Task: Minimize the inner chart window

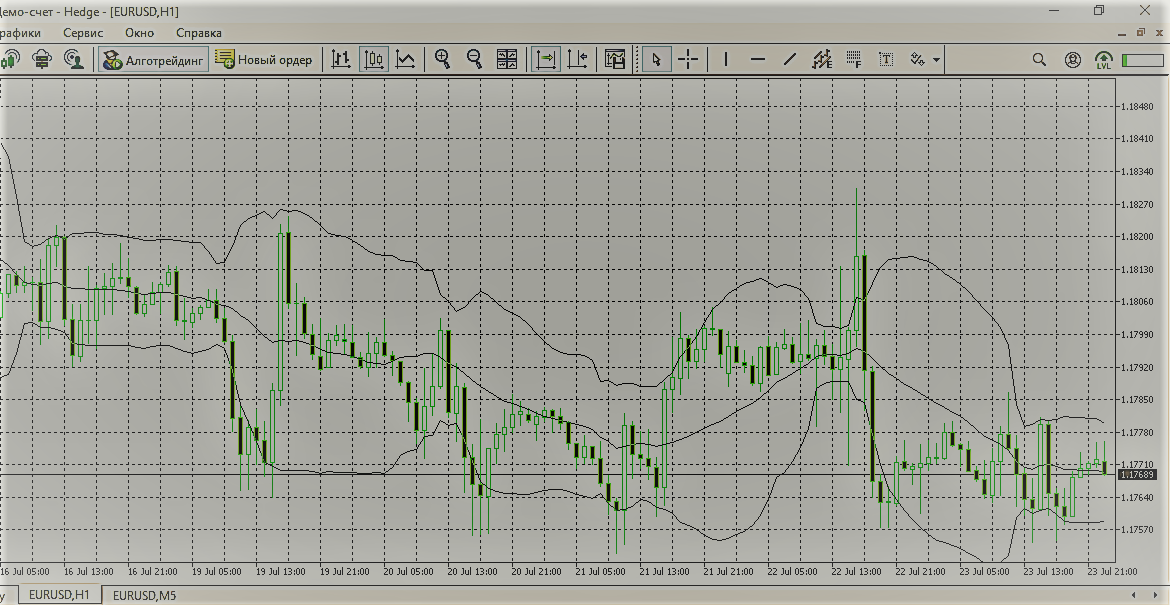Action: click(1122, 33)
